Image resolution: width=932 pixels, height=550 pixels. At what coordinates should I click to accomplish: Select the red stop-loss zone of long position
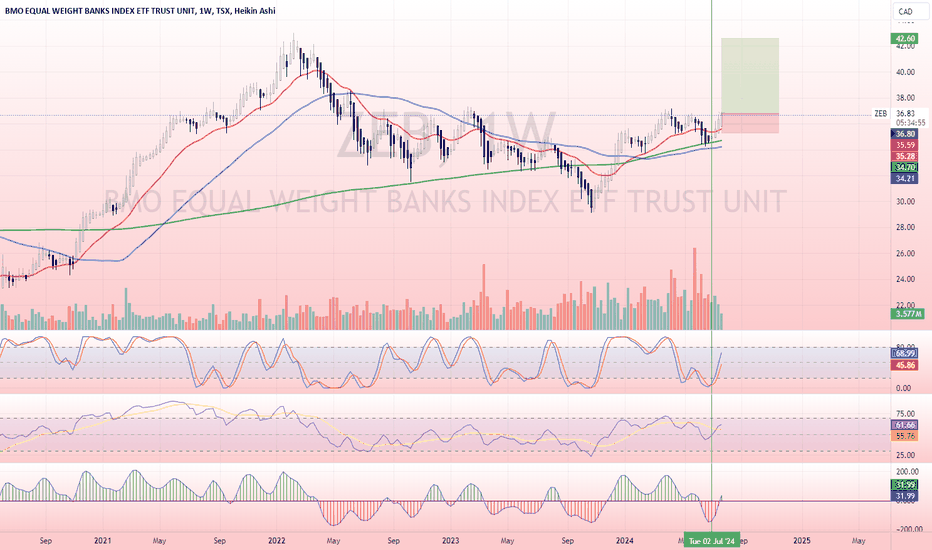click(x=750, y=123)
